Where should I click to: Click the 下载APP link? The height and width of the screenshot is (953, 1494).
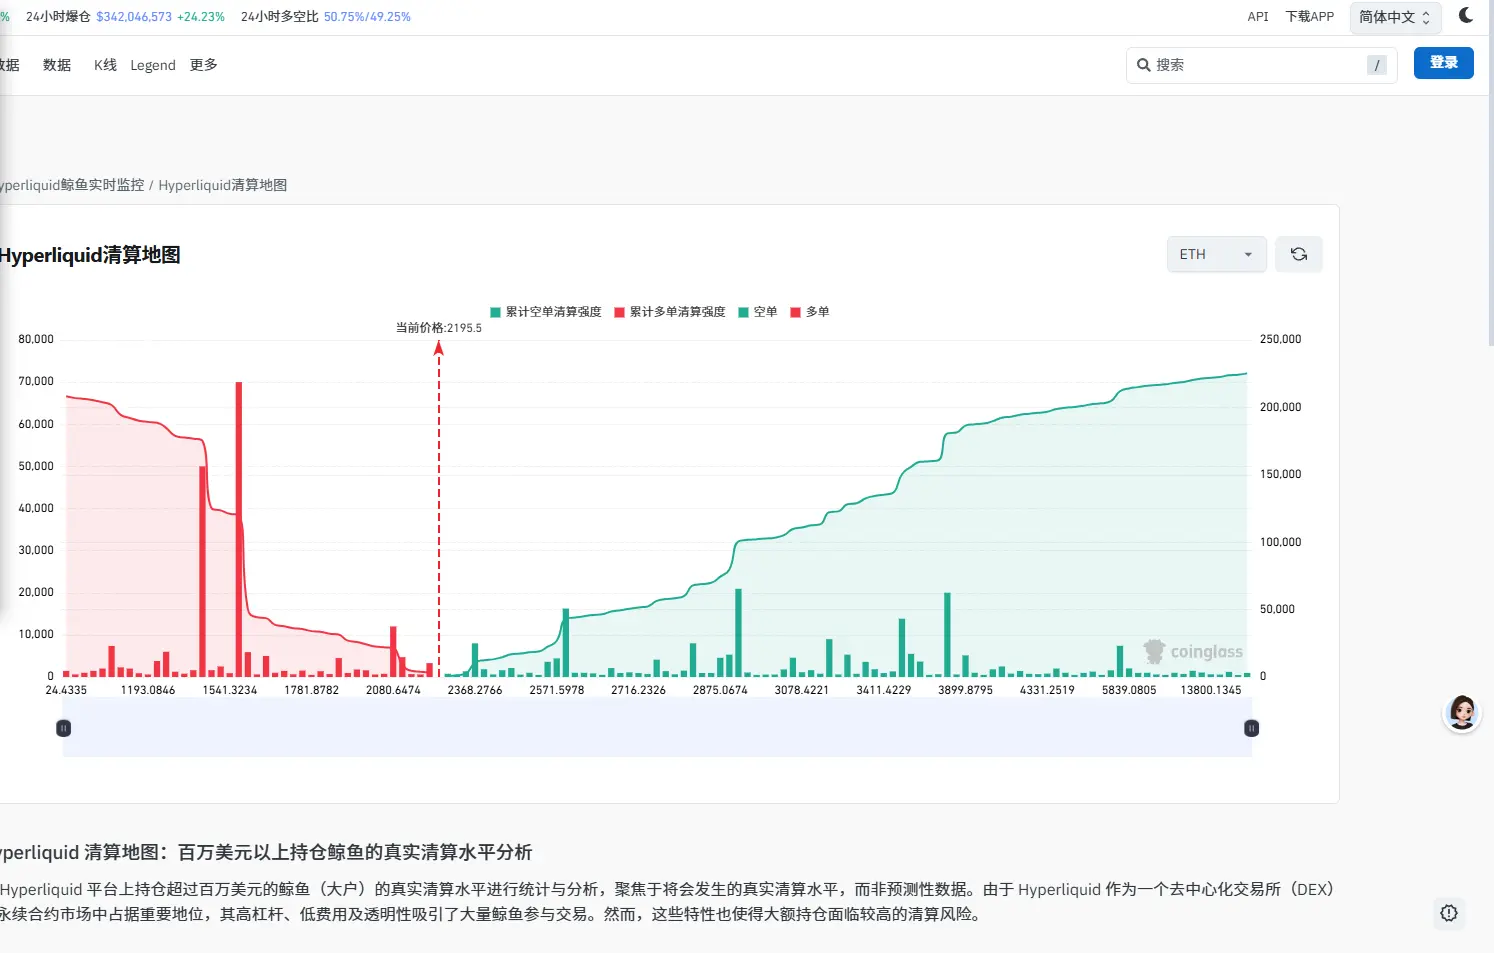point(1310,17)
